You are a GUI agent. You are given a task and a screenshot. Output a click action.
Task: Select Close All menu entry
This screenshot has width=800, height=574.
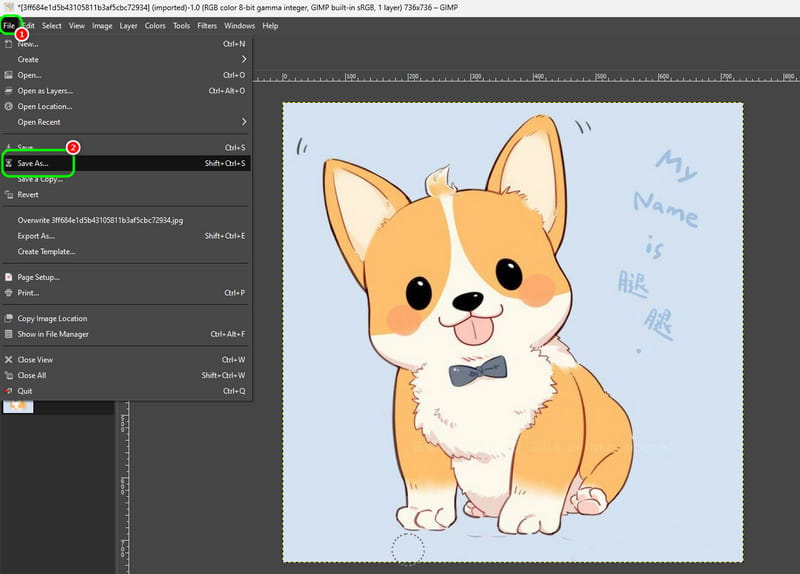[x=32, y=375]
